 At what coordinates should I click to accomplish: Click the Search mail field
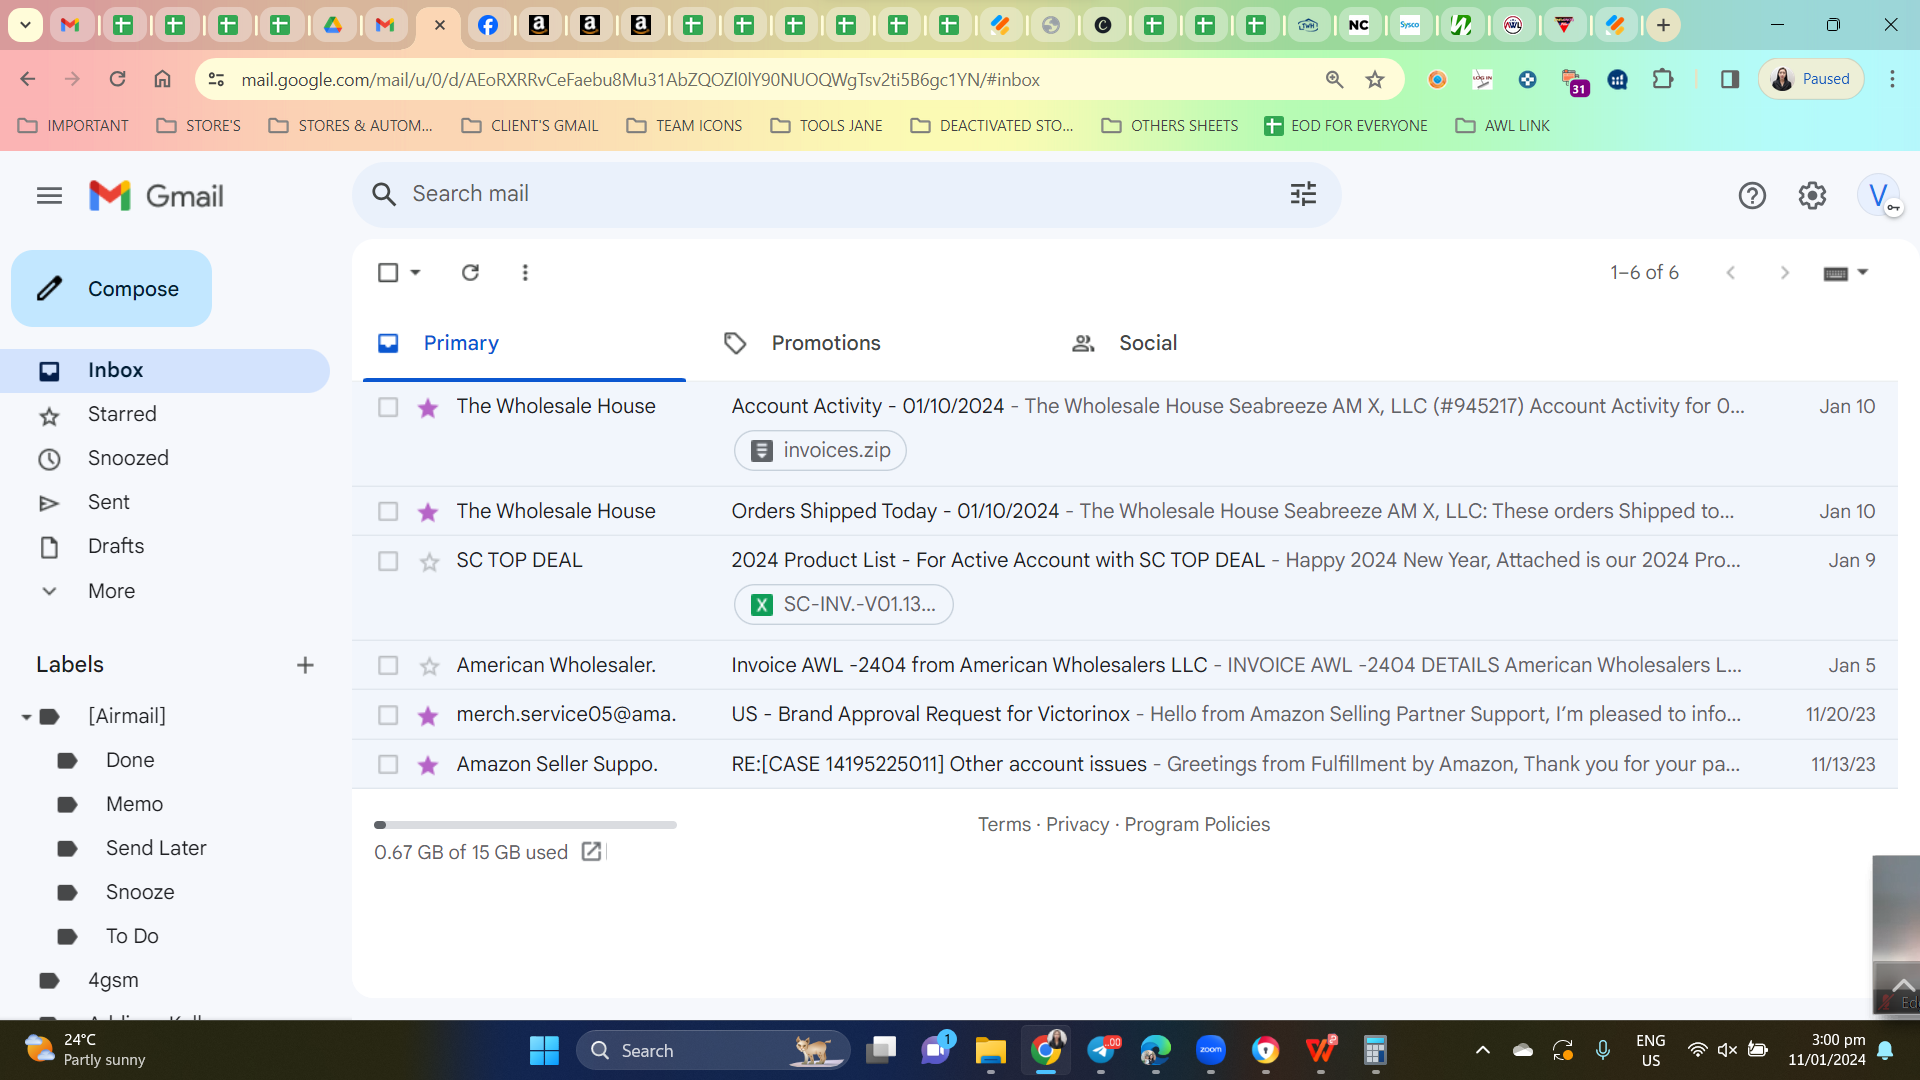click(x=846, y=194)
